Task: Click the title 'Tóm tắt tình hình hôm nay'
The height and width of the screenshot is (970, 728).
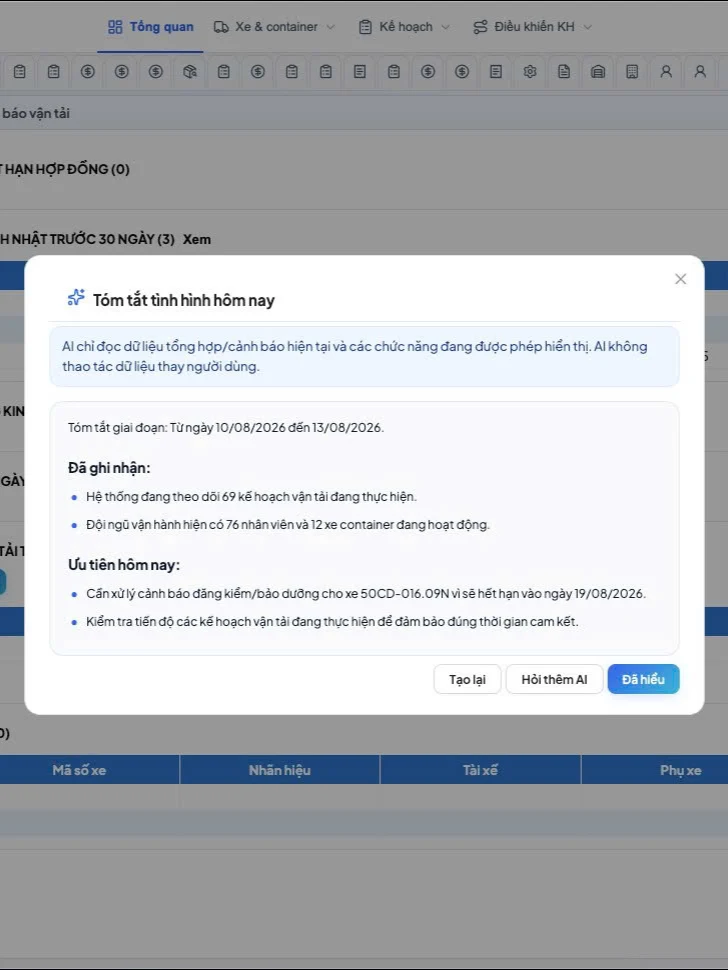Action: [184, 300]
